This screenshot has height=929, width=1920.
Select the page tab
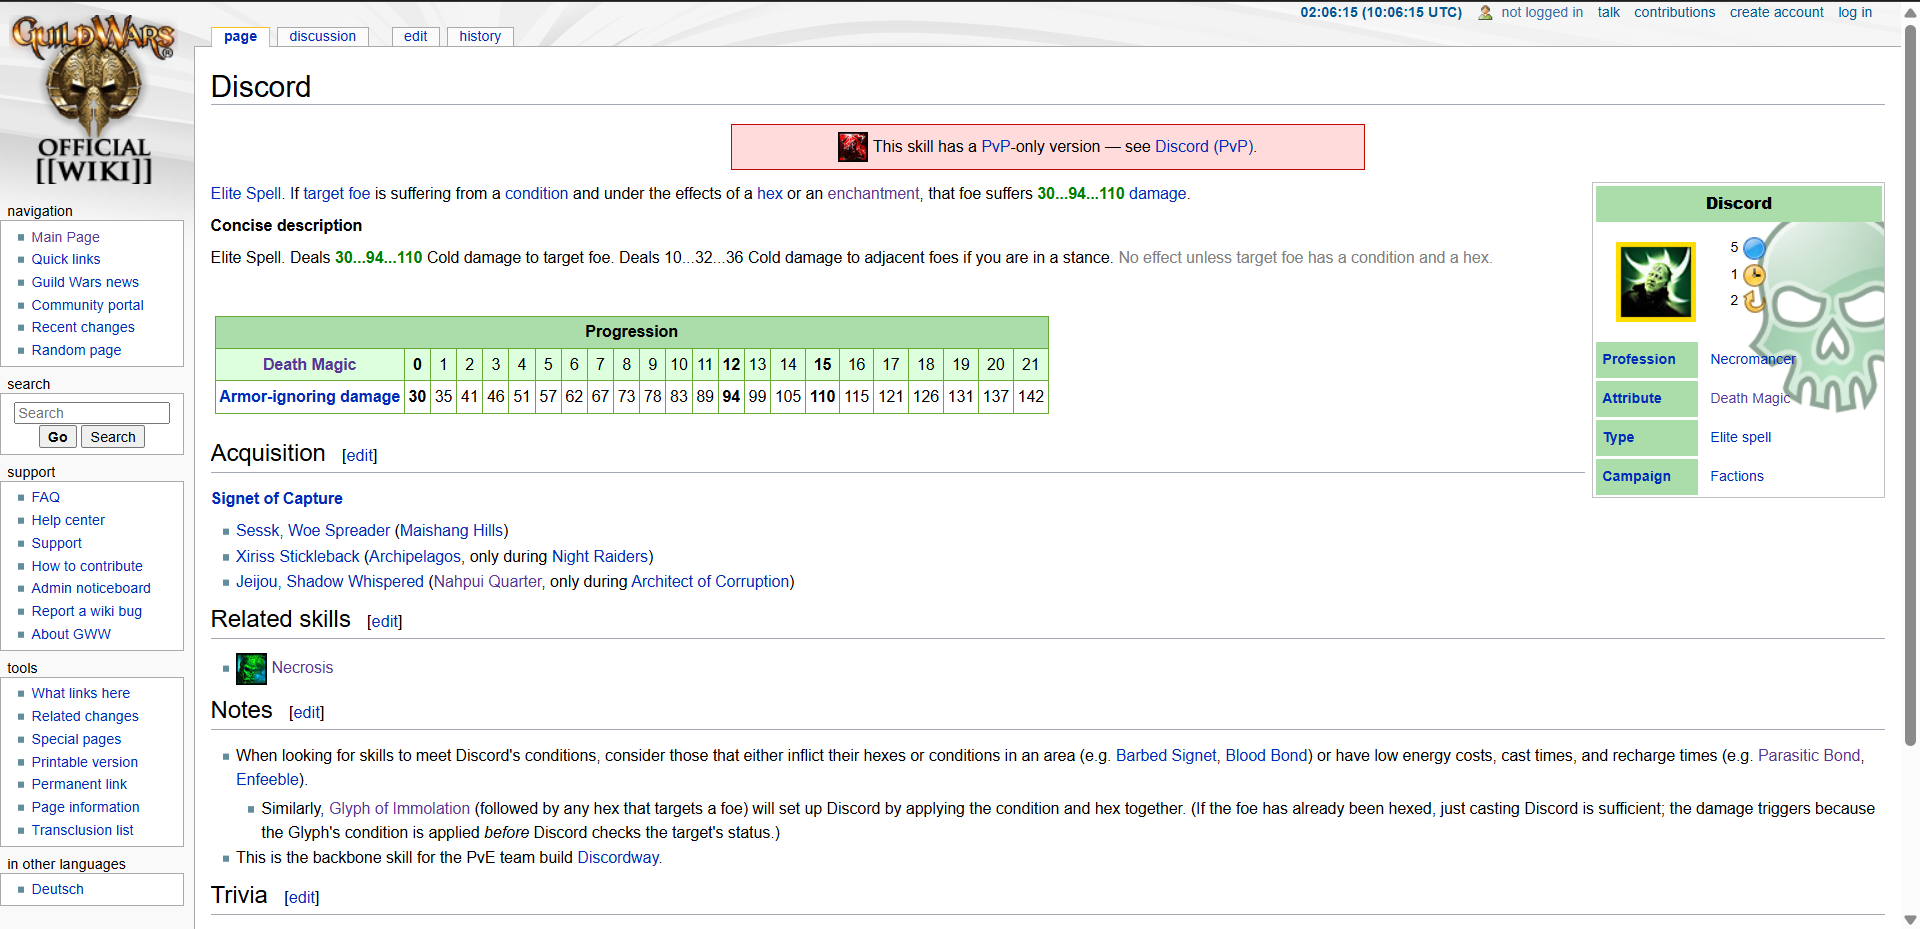click(x=240, y=36)
